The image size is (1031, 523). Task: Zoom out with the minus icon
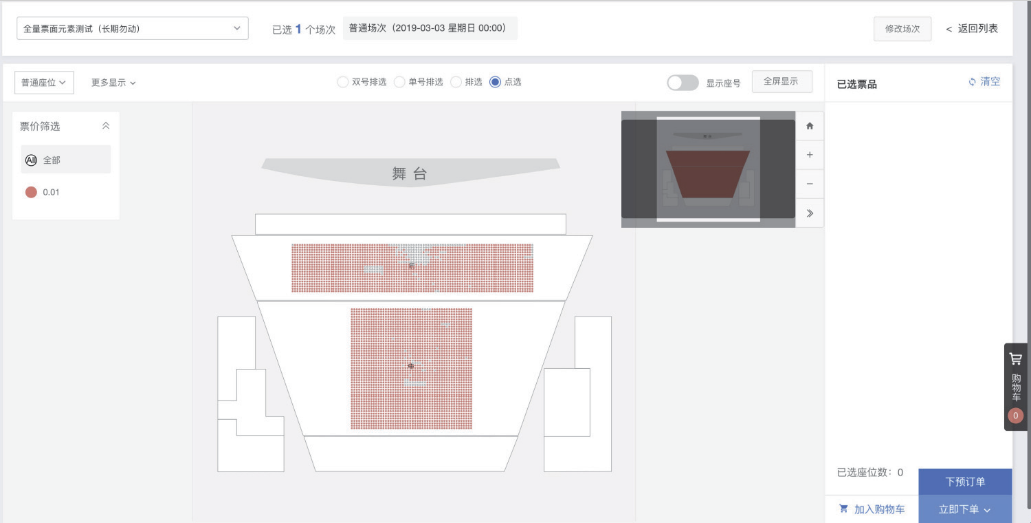click(x=809, y=184)
